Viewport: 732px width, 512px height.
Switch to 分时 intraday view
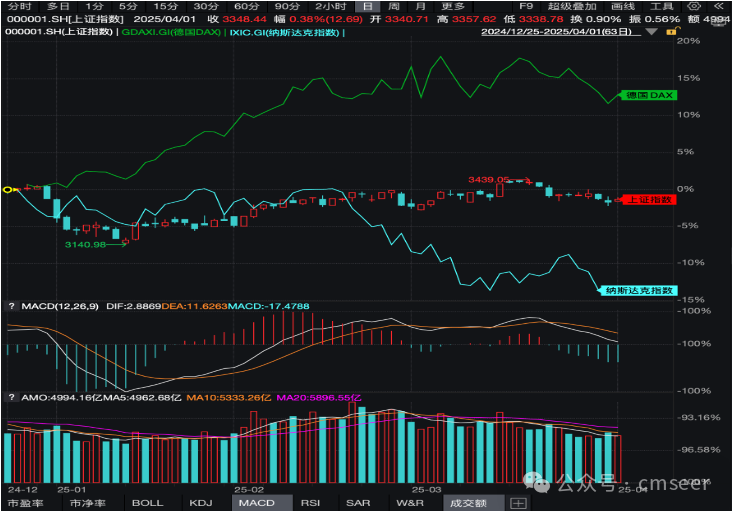tap(20, 6)
